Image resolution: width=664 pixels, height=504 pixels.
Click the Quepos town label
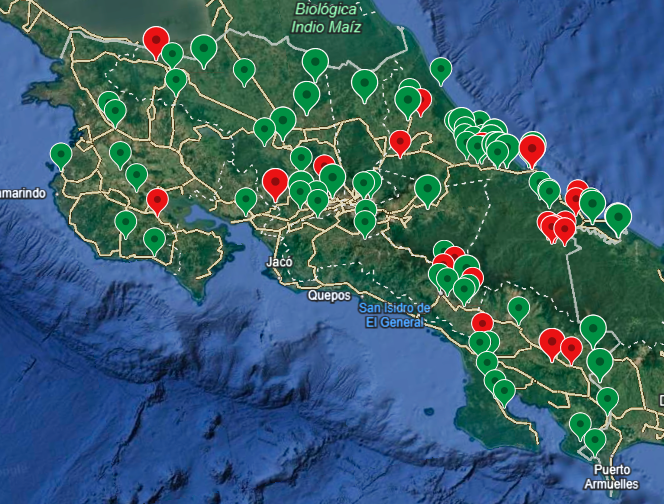click(x=329, y=296)
